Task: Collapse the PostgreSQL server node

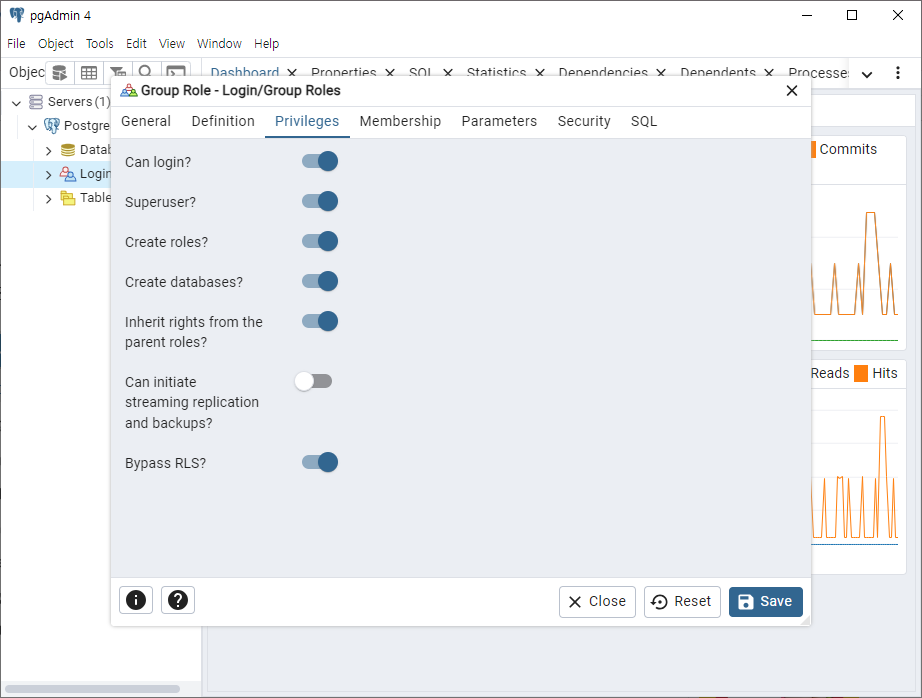Action: [x=32, y=126]
